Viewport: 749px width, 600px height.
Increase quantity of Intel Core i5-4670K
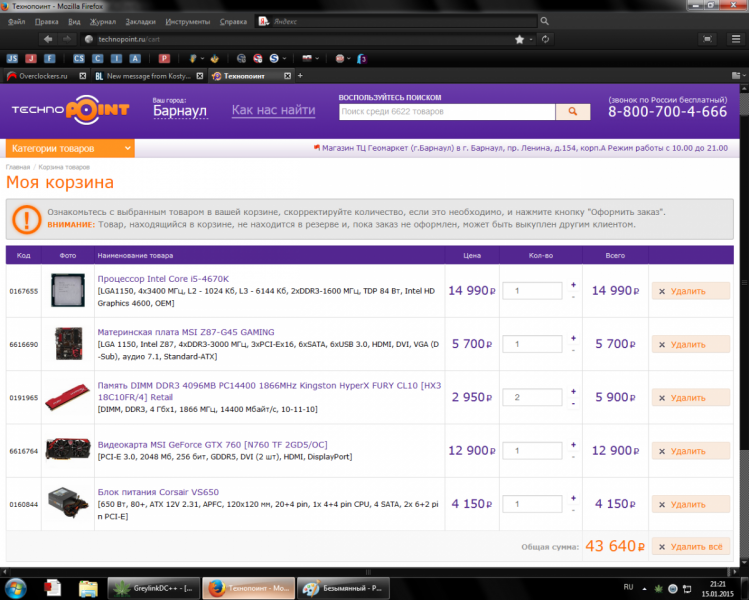pos(573,285)
